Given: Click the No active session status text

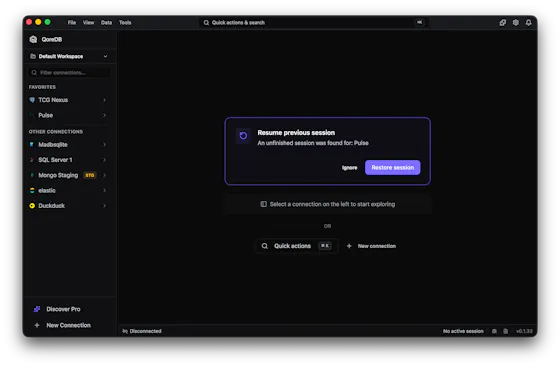Looking at the screenshot, I should click(x=463, y=331).
